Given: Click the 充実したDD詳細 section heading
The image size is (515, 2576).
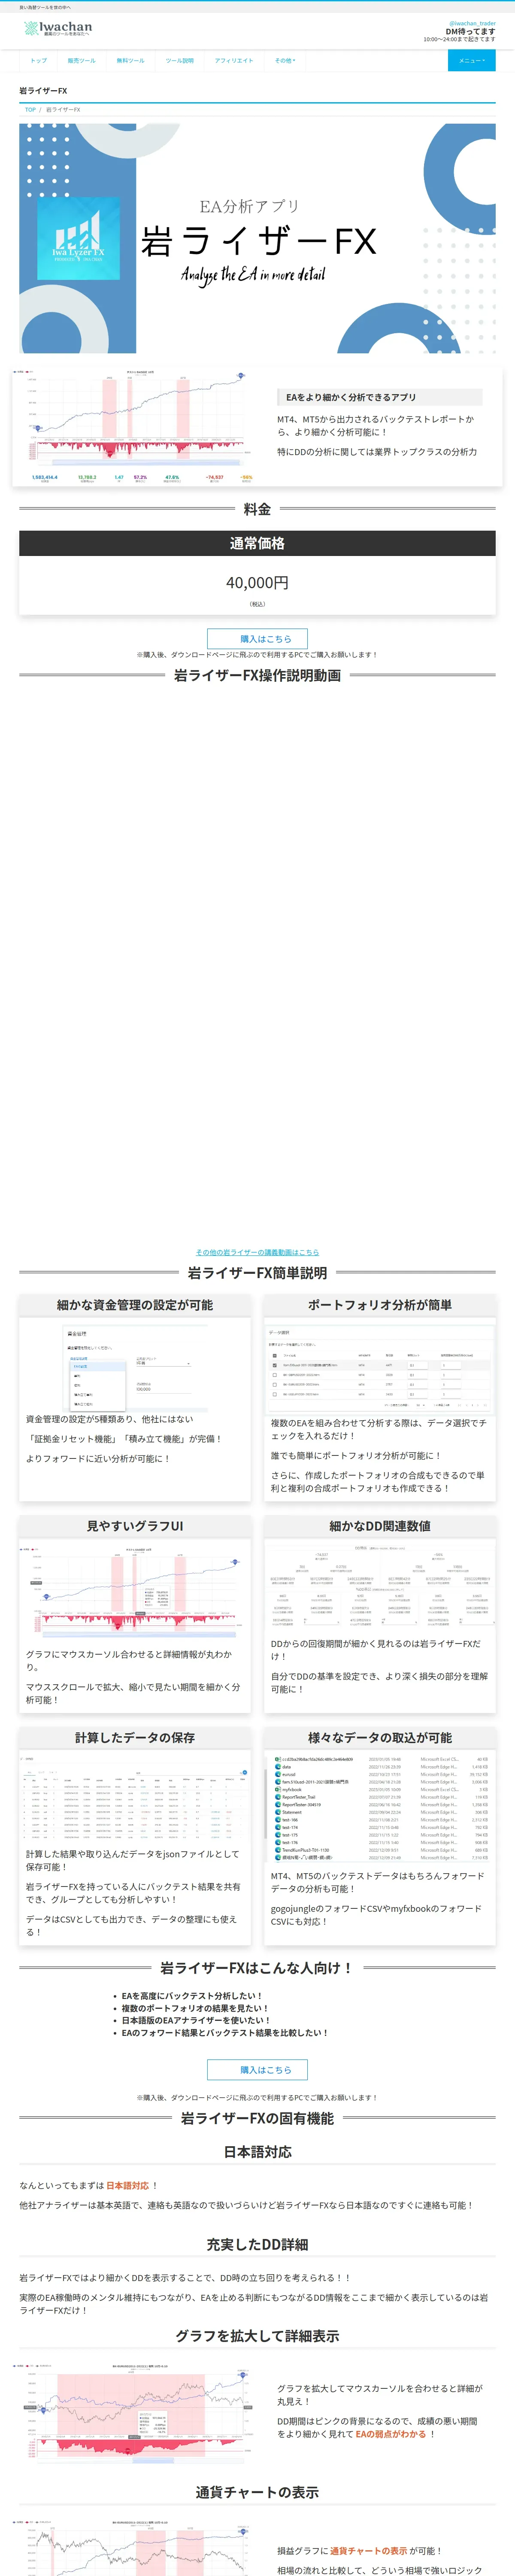Looking at the screenshot, I should [x=257, y=2244].
